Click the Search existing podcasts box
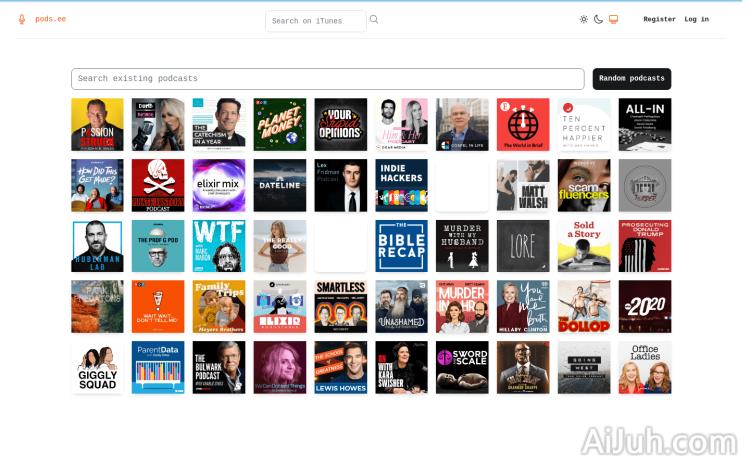The image size is (750, 468). (x=327, y=79)
